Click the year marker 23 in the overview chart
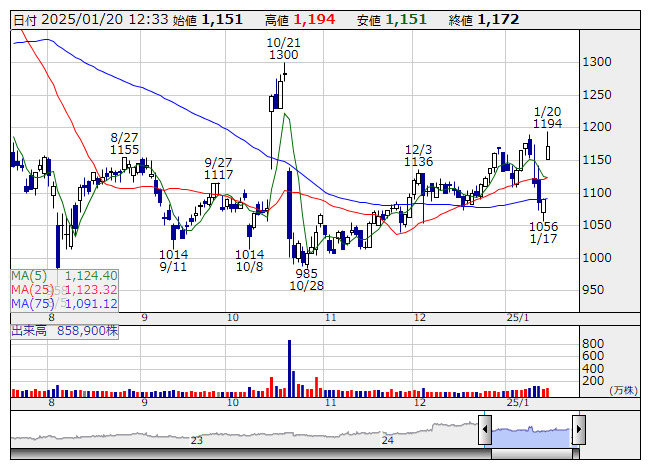653x470 pixels. click(197, 440)
